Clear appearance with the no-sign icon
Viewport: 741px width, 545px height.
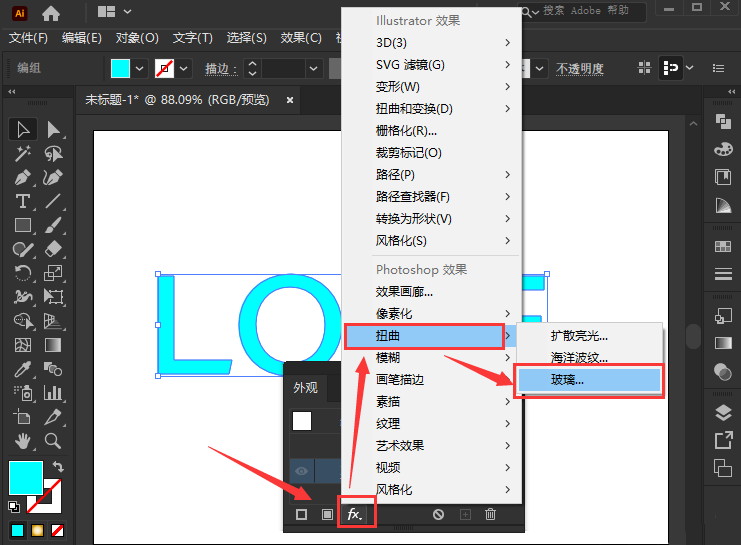439,514
